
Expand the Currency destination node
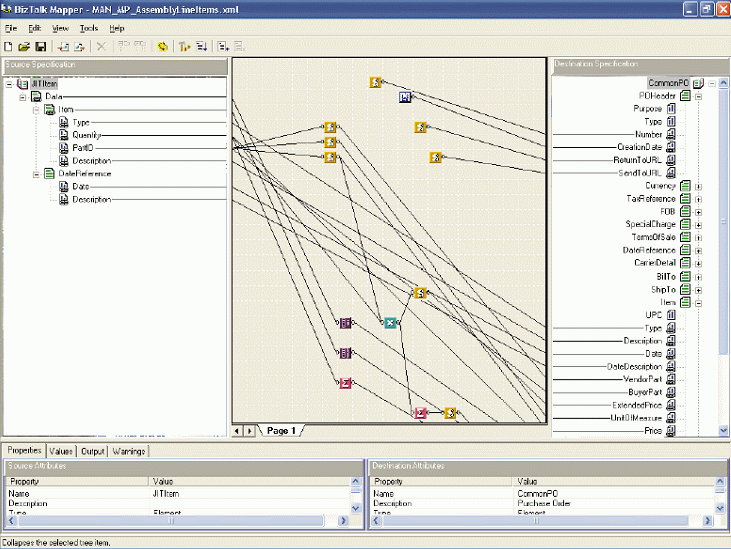[x=698, y=187]
